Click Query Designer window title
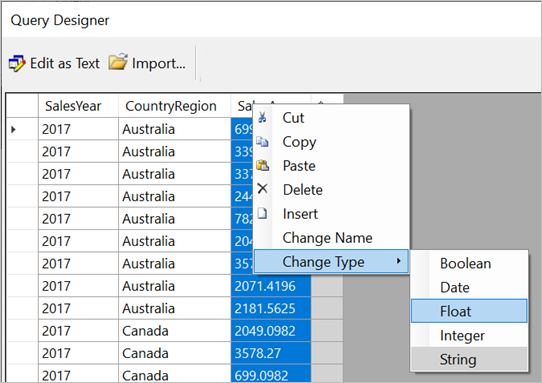Screen dimensions: 542x383 coord(60,20)
